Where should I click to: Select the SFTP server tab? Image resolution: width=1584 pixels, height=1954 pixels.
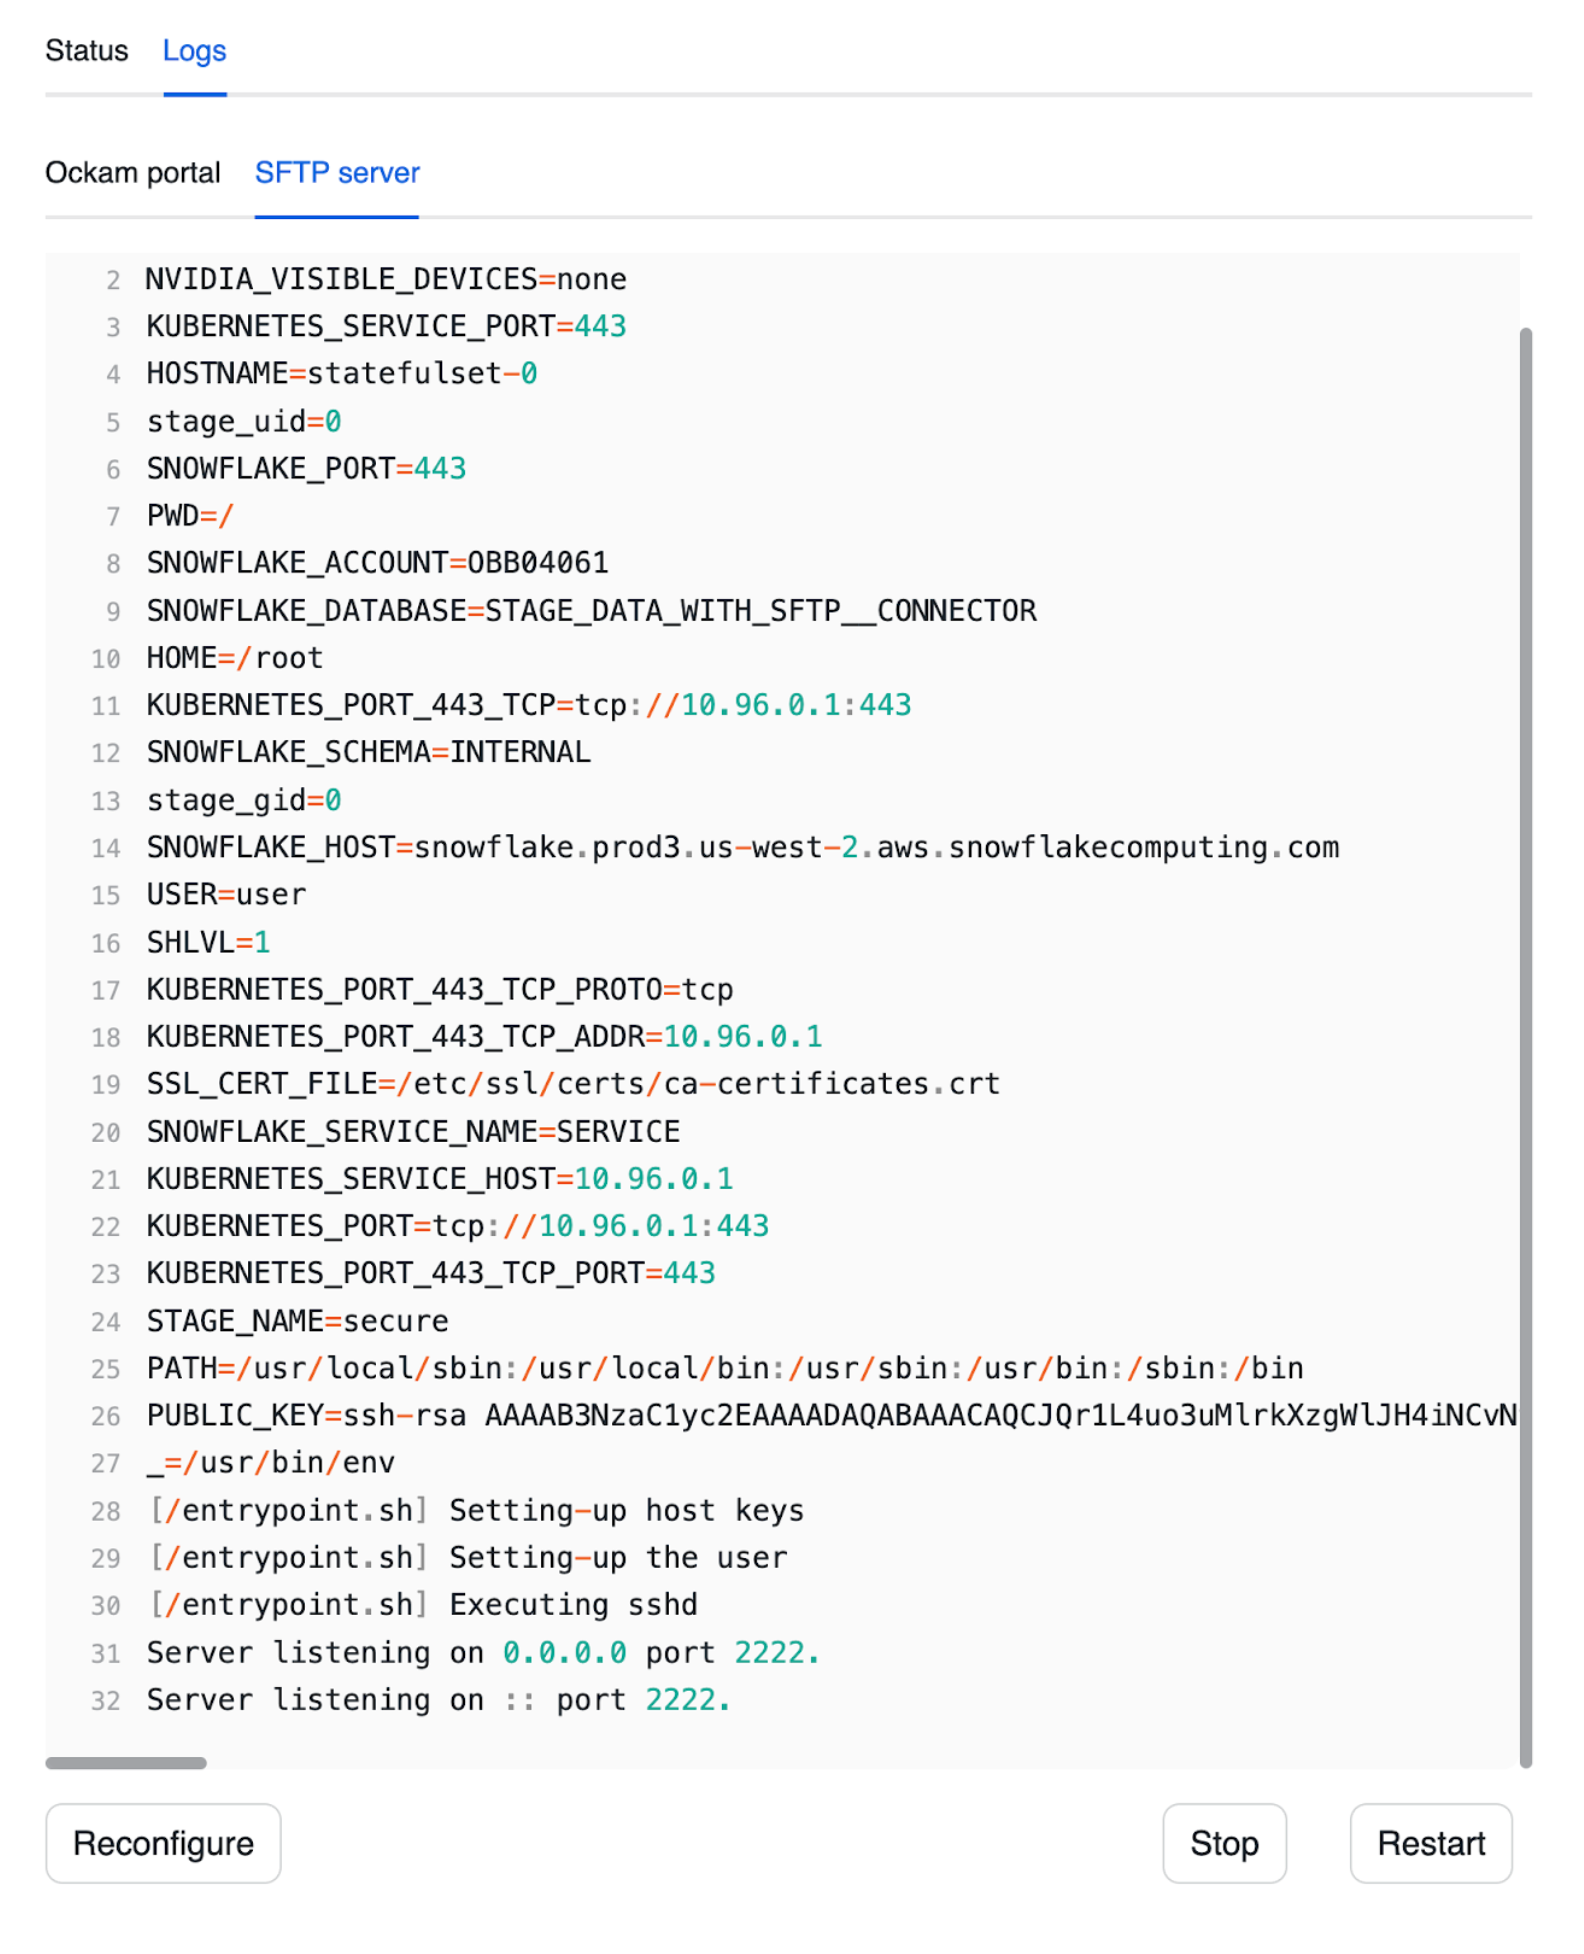(337, 173)
